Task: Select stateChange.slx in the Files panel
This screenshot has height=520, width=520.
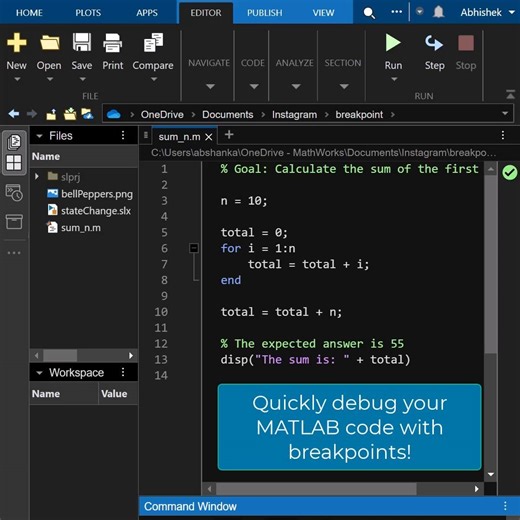Action: pos(89,210)
